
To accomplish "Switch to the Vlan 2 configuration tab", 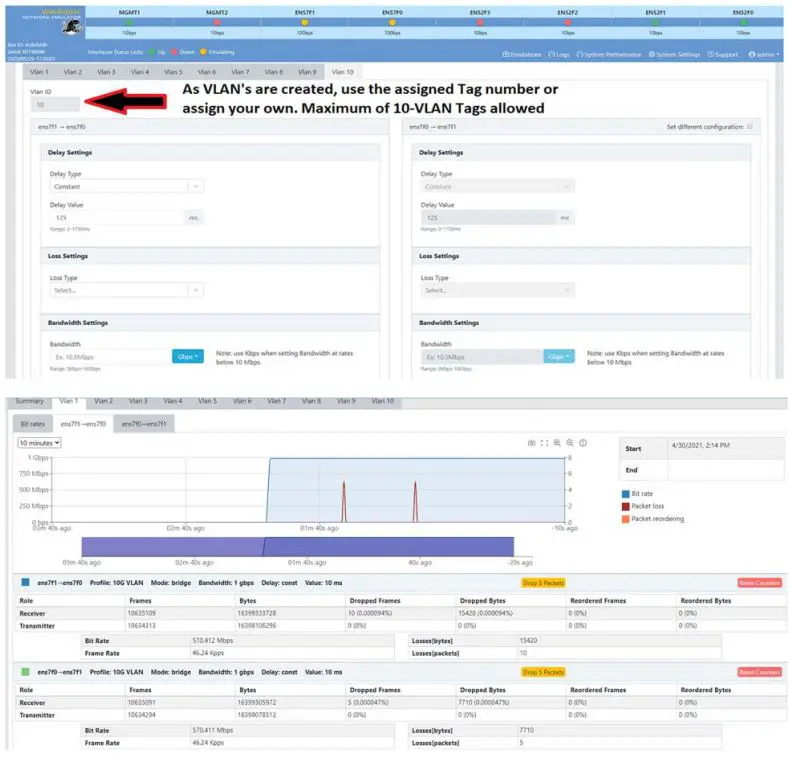I will pyautogui.click(x=73, y=72).
